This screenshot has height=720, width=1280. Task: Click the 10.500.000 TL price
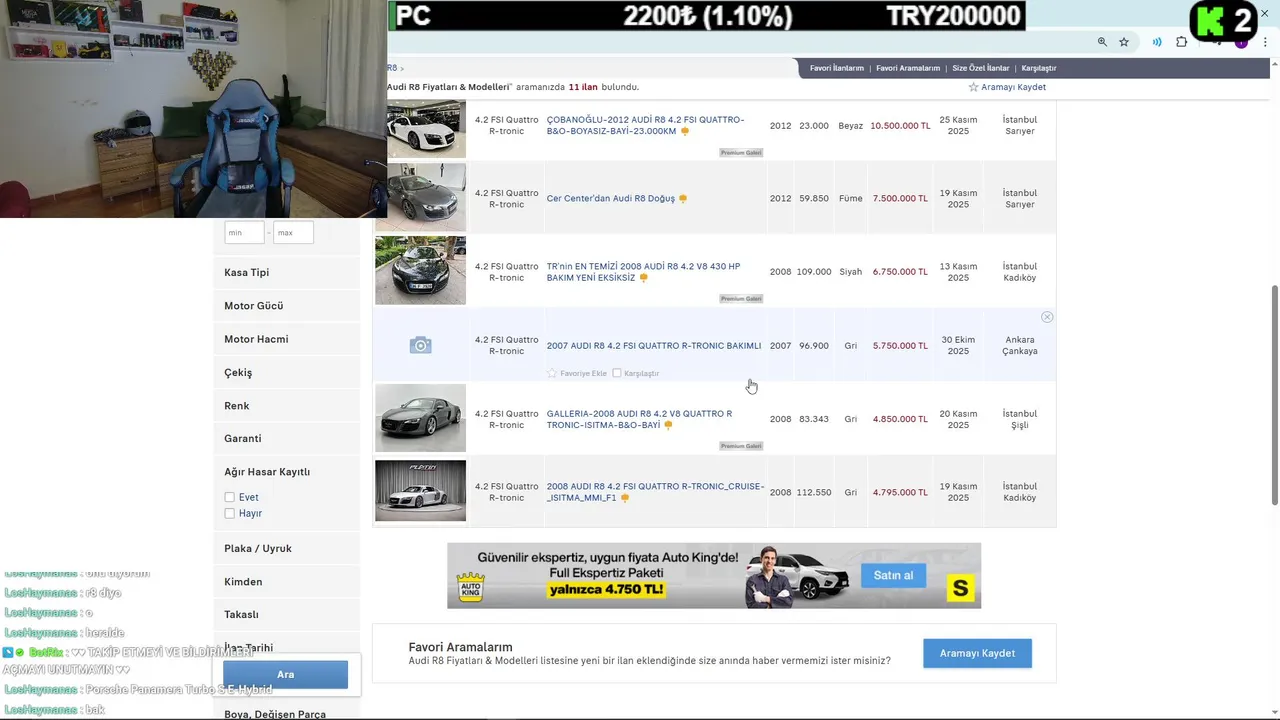click(900, 126)
